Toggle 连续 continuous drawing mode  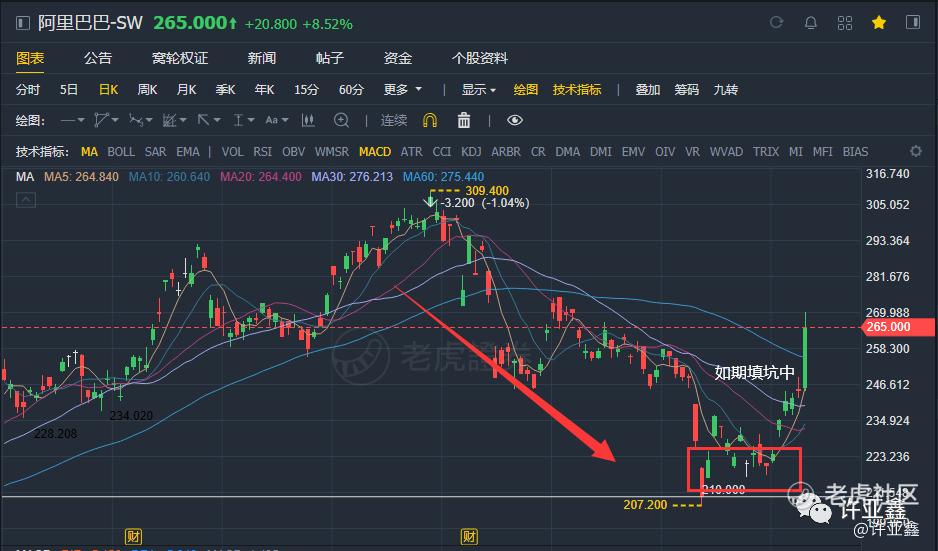tap(394, 121)
